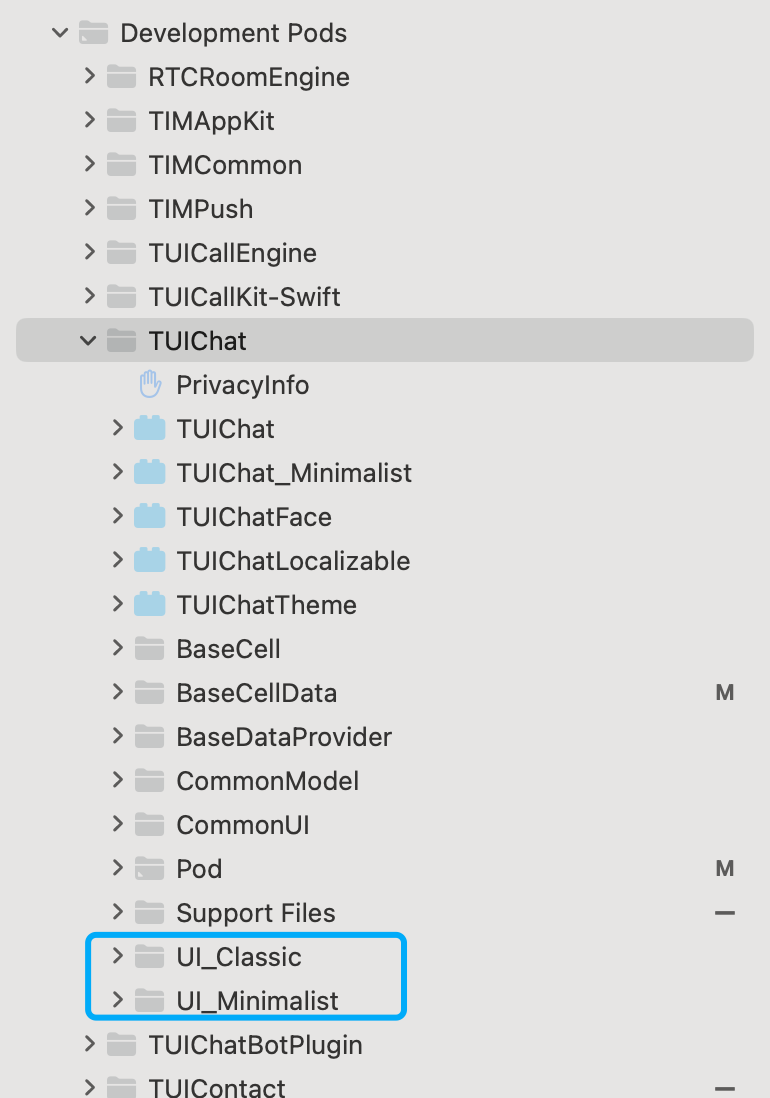Viewport: 770px width, 1098px height.
Task: Click the Development Pods folder icon
Action: click(93, 33)
